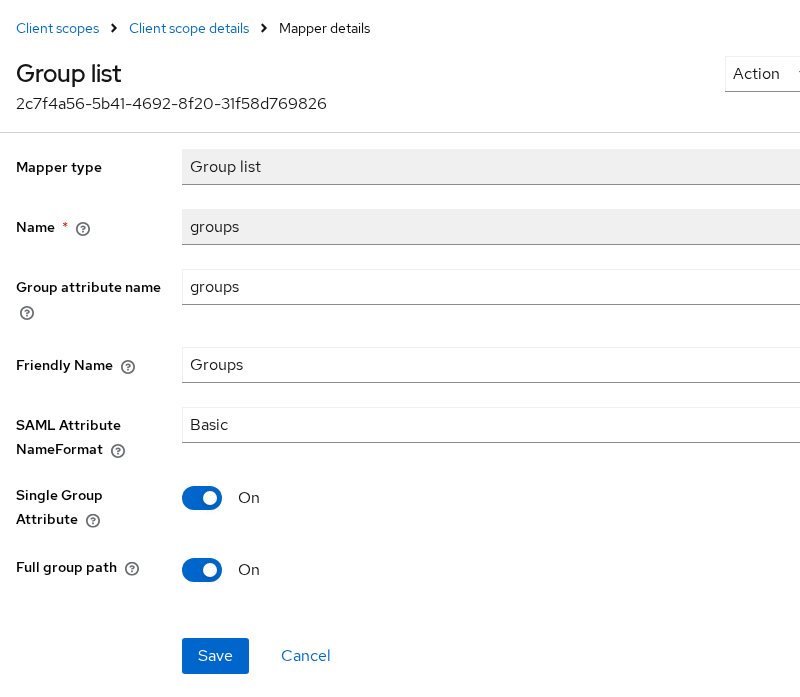Click the Friendly Name input field
The image size is (800, 697).
(491, 365)
